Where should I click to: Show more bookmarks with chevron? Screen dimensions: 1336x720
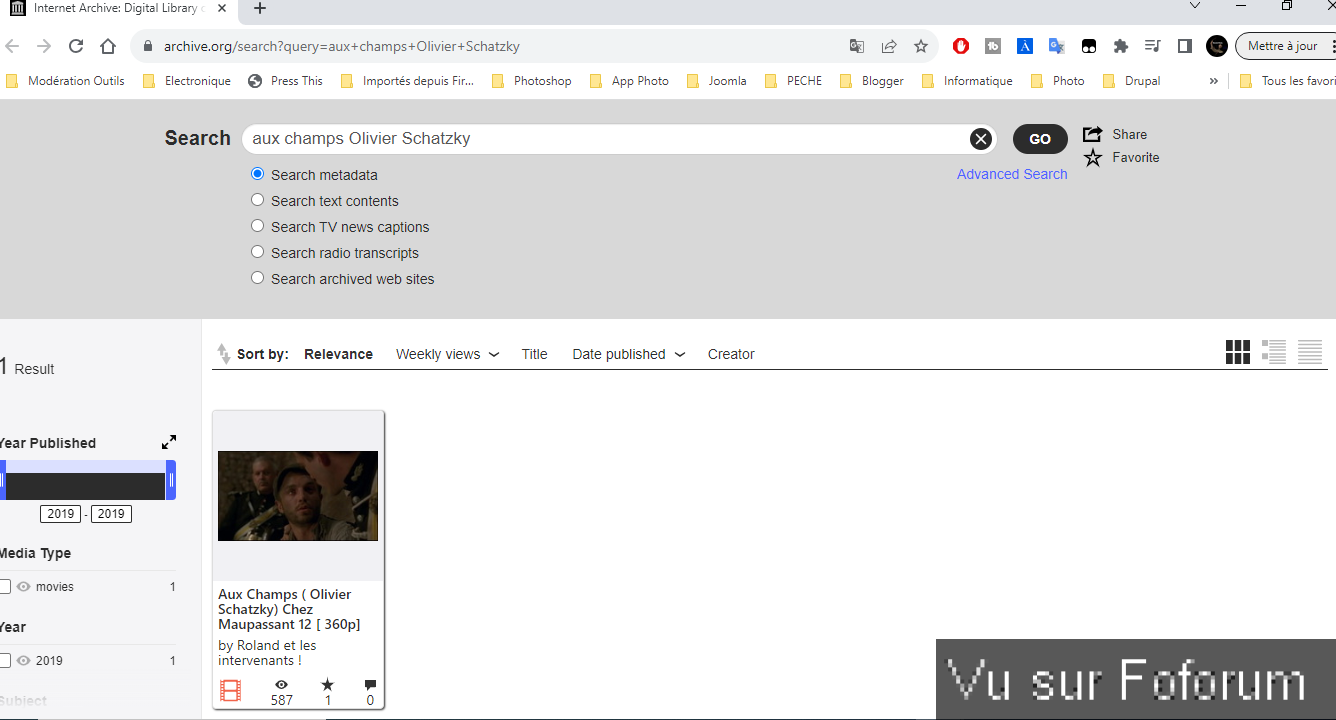(1213, 81)
